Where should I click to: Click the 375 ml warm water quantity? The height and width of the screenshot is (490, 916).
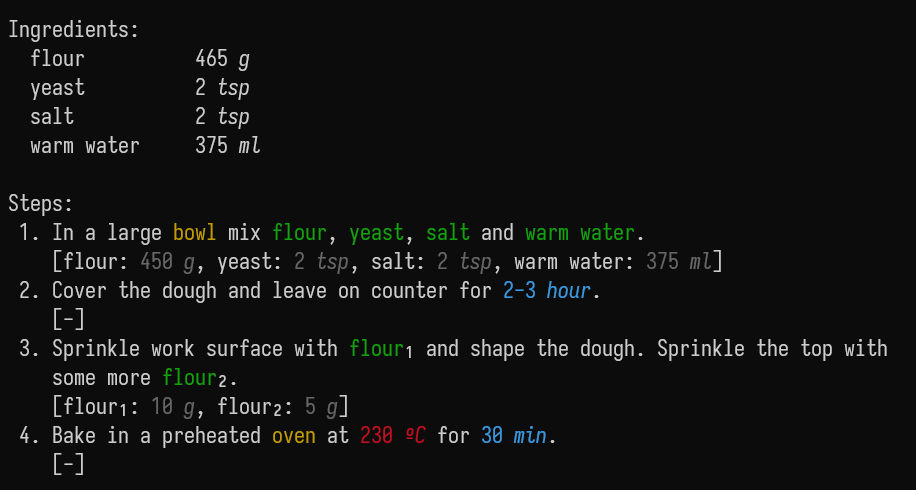click(x=228, y=146)
